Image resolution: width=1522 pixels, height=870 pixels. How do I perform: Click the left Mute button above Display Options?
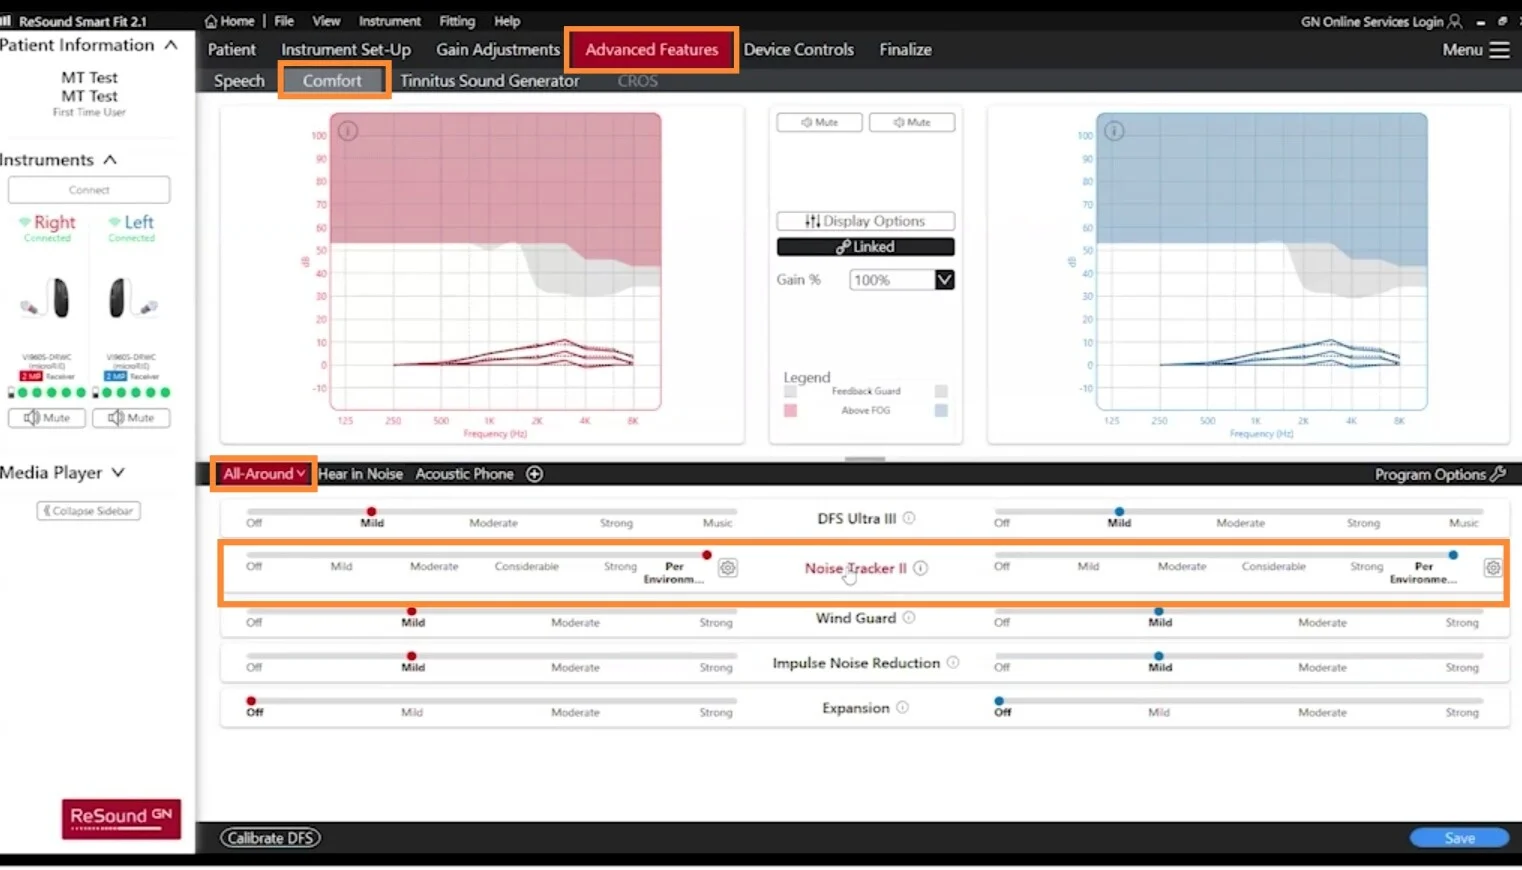(x=819, y=122)
